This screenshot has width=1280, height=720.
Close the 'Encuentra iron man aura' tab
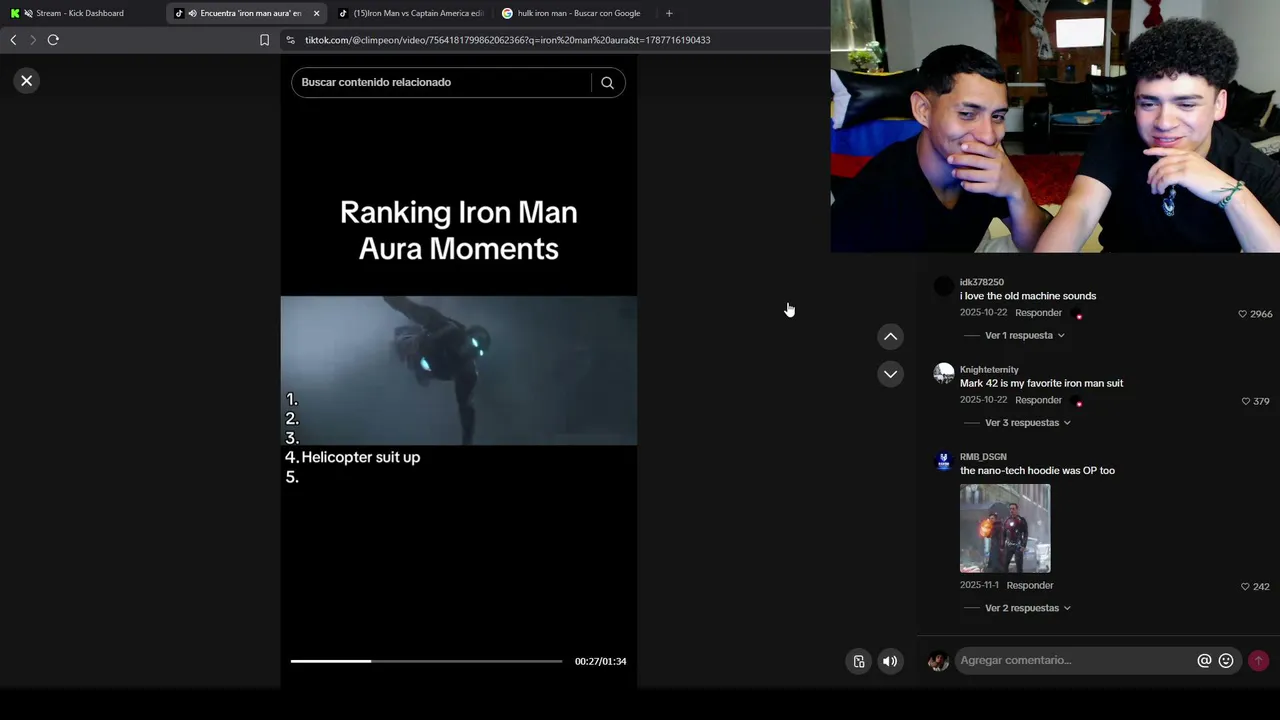click(316, 13)
